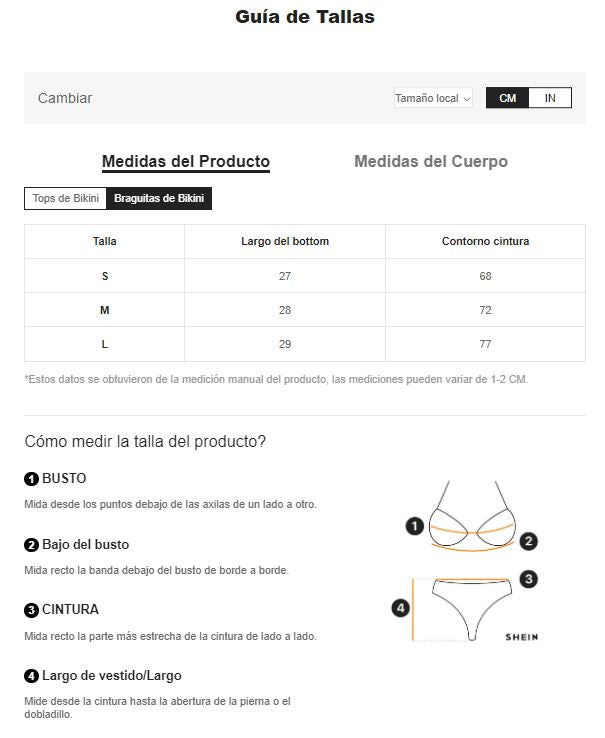Click the number 2 icon beside Bajo del busto
The width and height of the screenshot is (605, 738).
pyautogui.click(x=31, y=545)
